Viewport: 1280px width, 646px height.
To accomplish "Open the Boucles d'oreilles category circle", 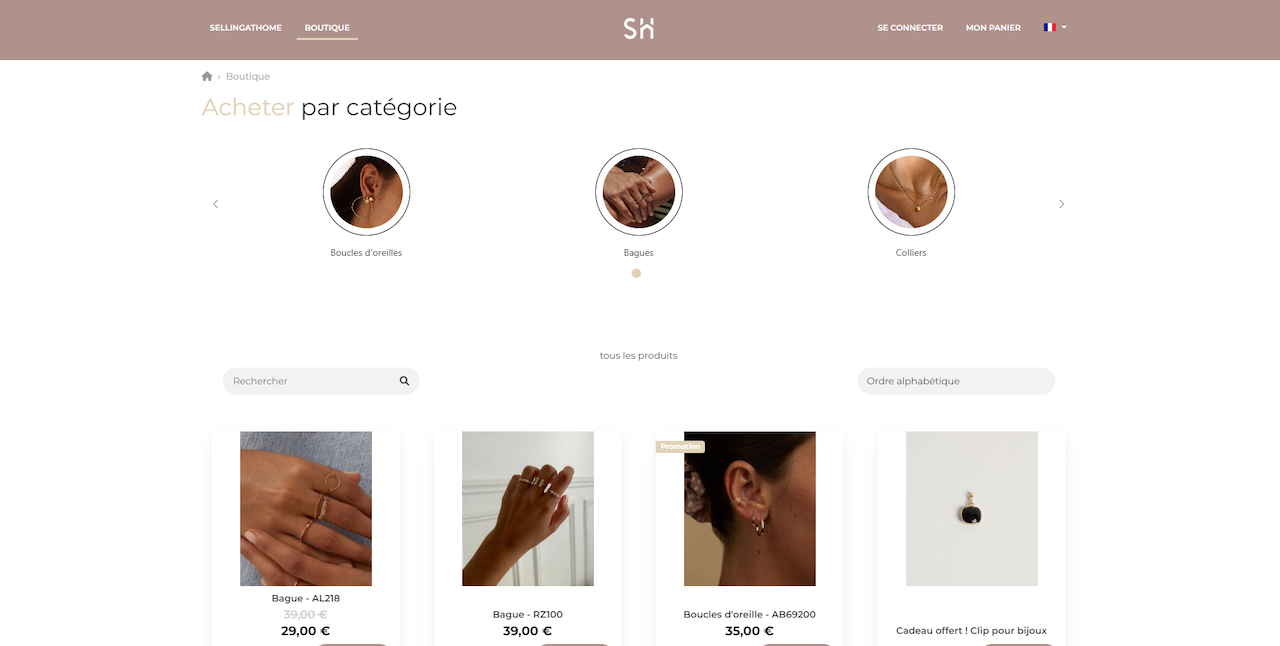I will pos(366,192).
